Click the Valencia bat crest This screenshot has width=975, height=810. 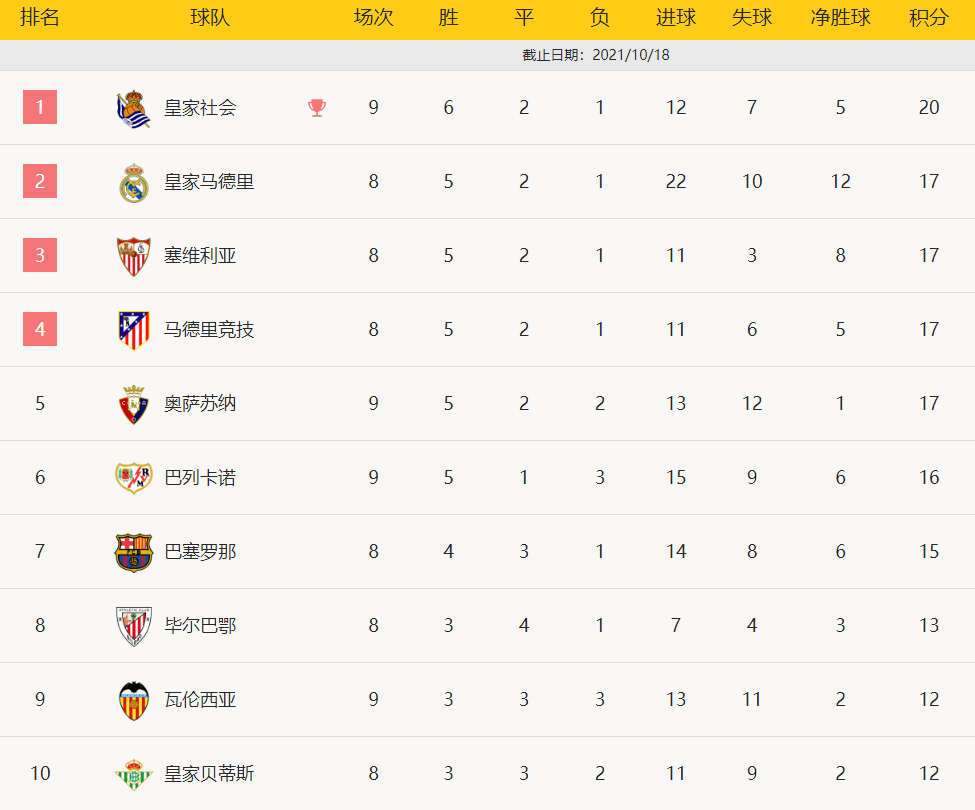click(134, 701)
